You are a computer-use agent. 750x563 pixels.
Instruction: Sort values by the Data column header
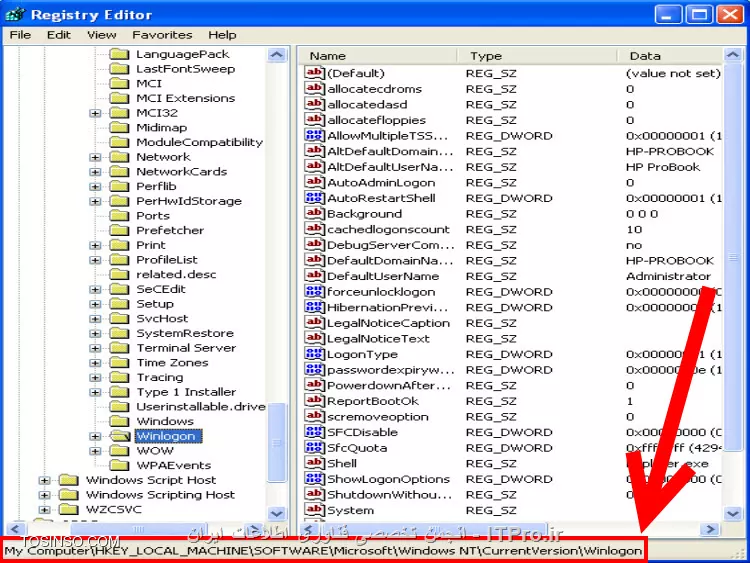pyautogui.click(x=670, y=56)
